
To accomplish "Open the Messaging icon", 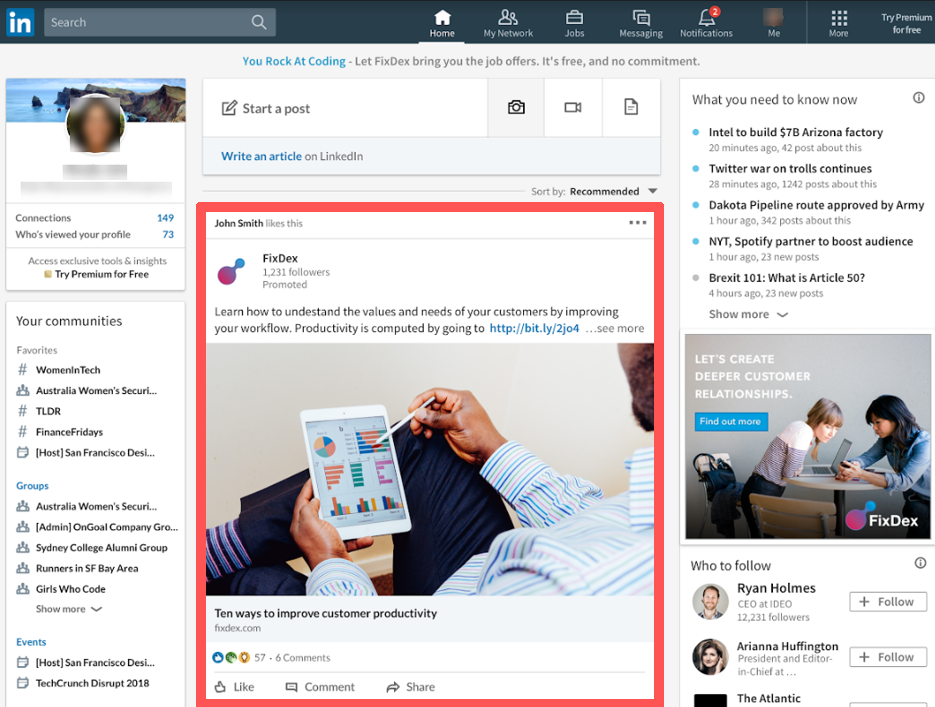I will [641, 18].
